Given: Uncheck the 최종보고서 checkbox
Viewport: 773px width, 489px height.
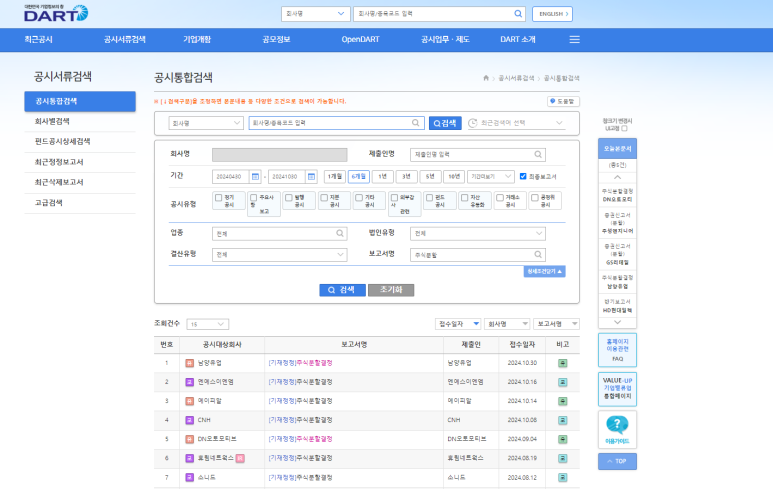Looking at the screenshot, I should 523,176.
